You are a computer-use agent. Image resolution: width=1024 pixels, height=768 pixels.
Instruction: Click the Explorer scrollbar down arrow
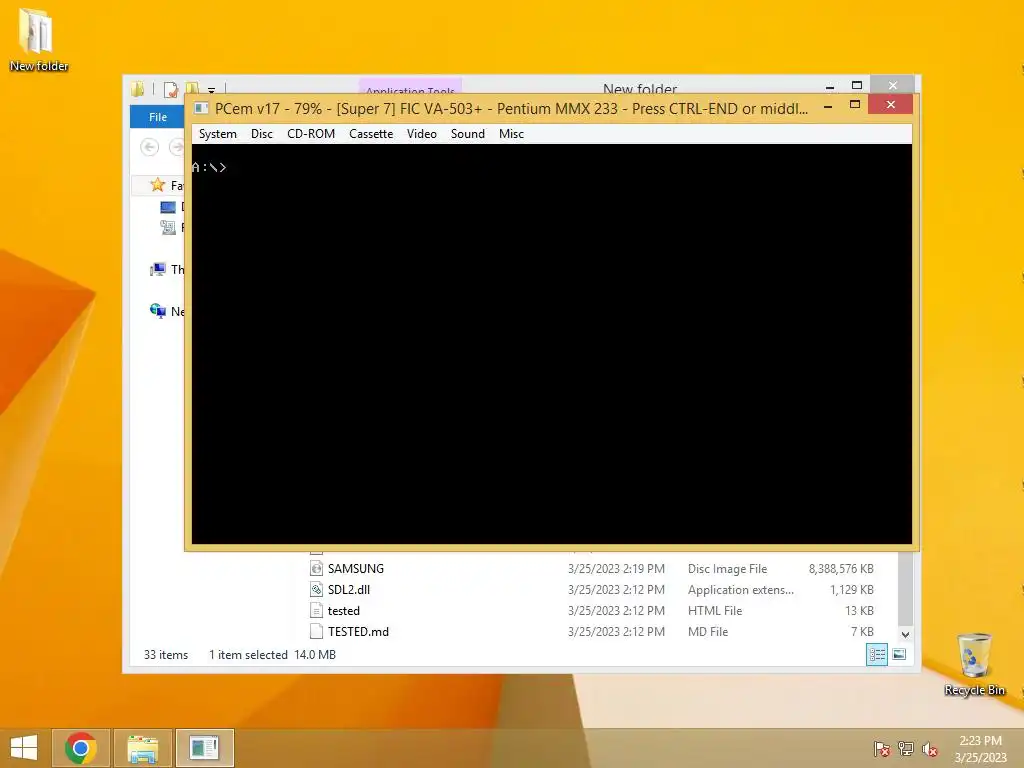click(x=905, y=634)
